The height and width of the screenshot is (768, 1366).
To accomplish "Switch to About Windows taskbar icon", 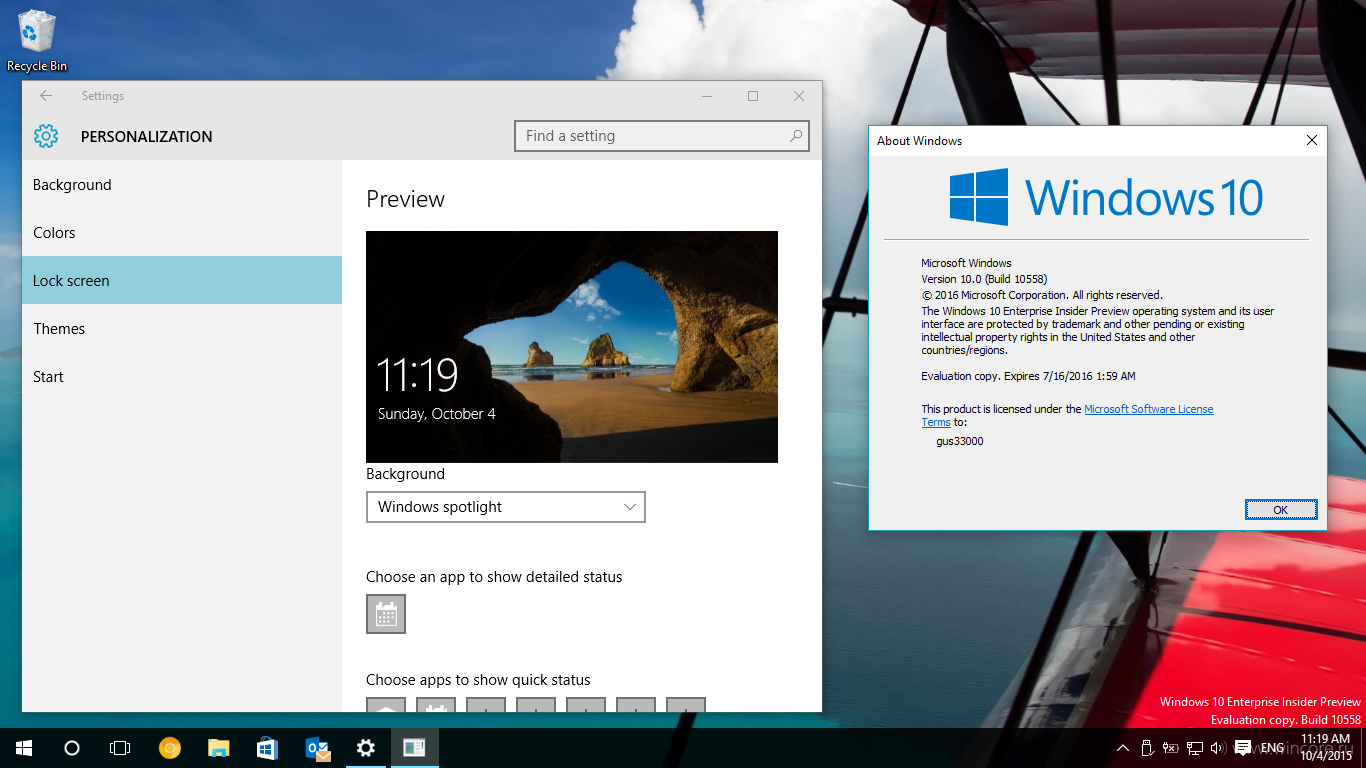I will click(415, 748).
